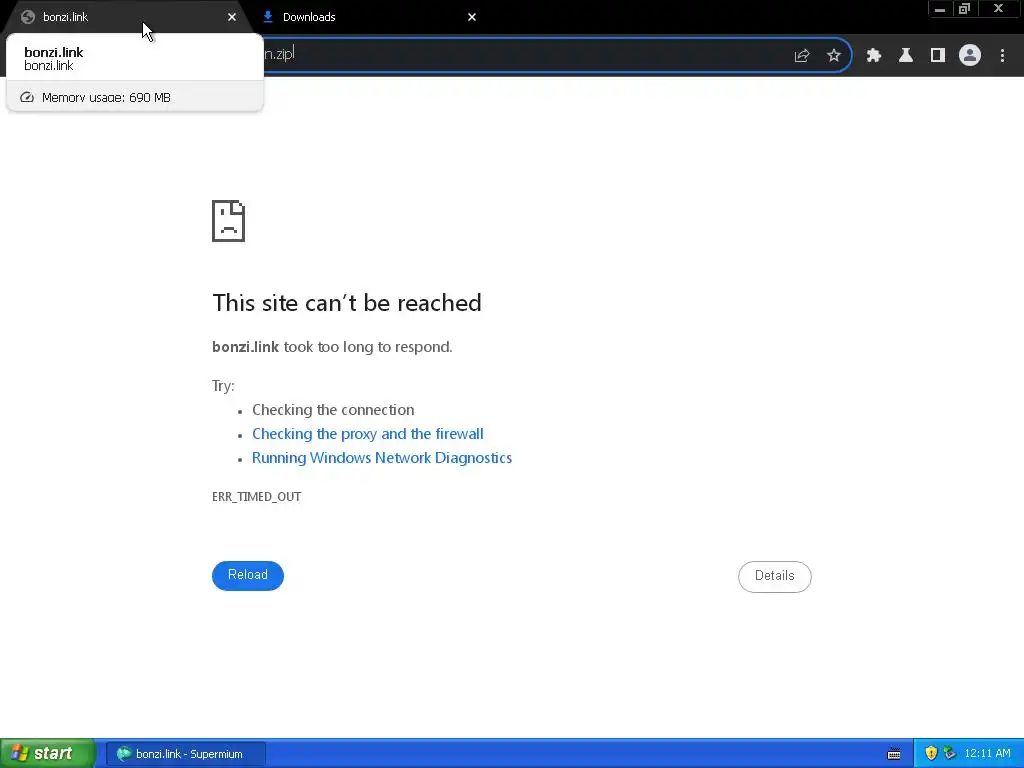
Task: Click the address bar URL field
Action: 522,54
